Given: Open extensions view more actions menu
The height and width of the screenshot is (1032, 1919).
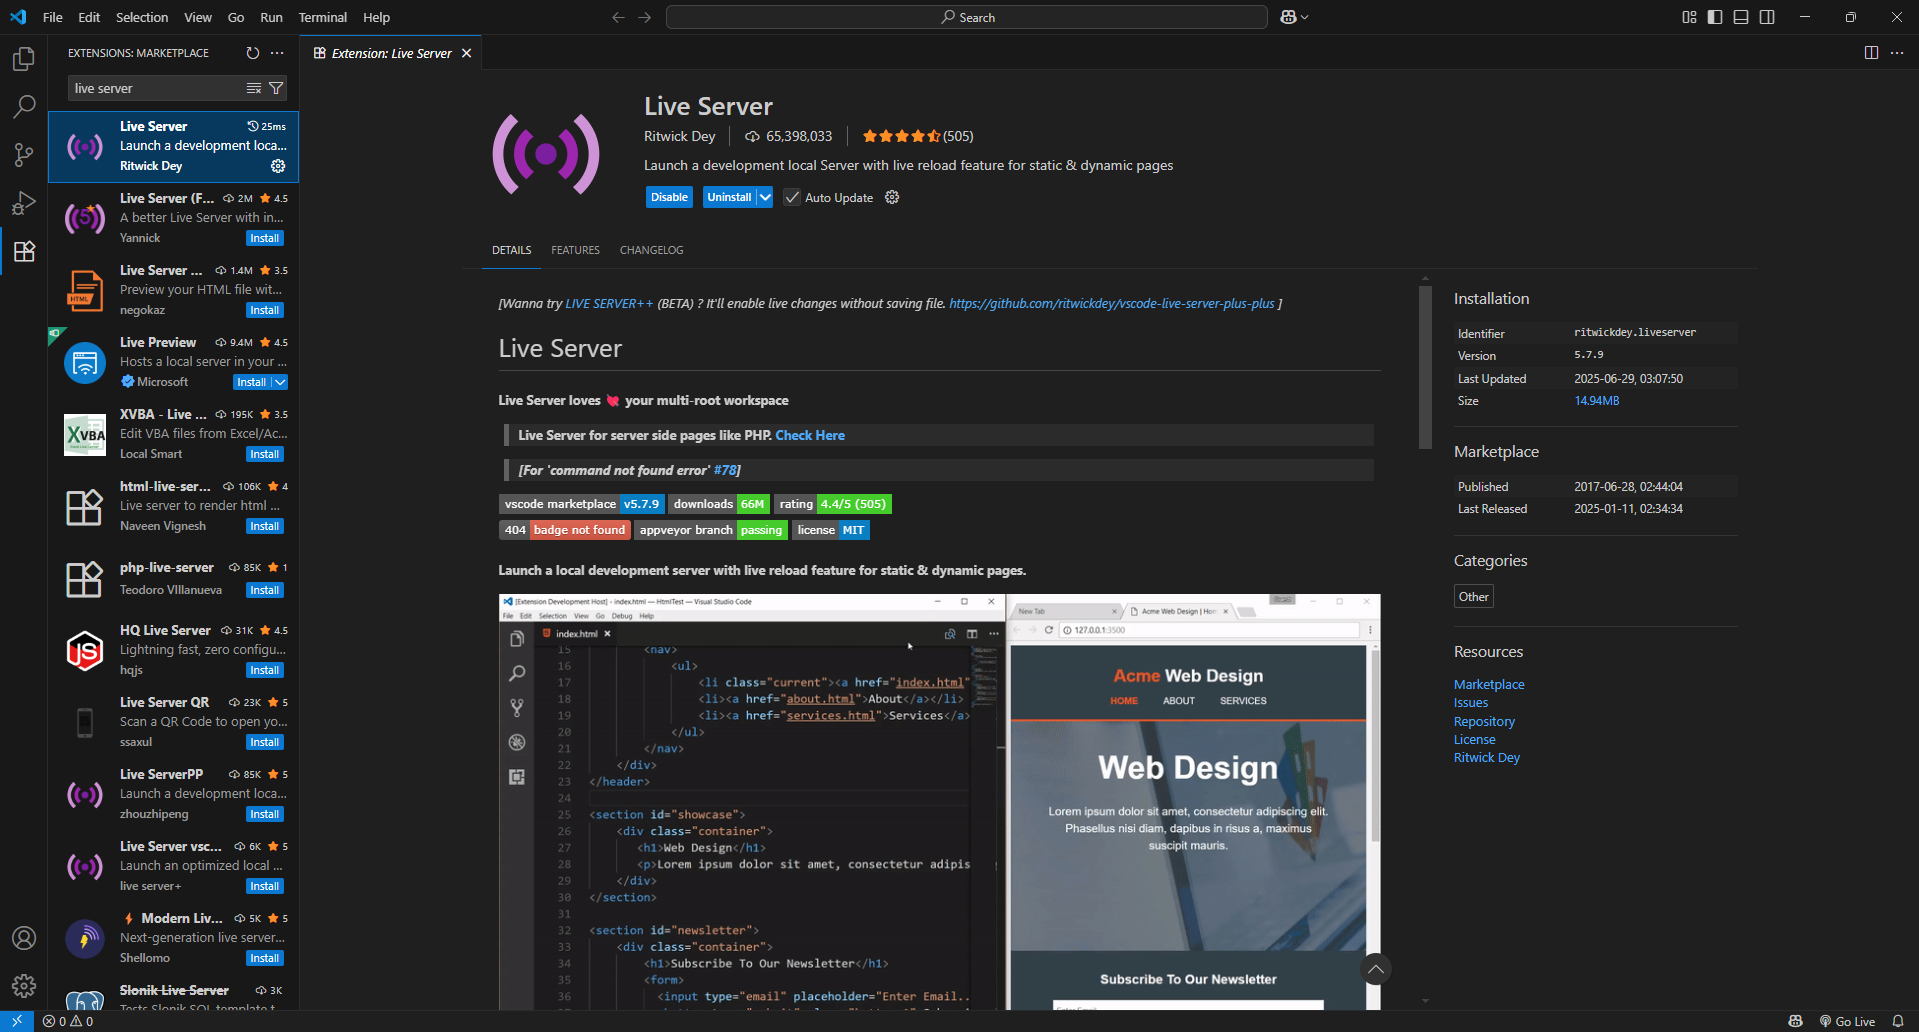Looking at the screenshot, I should [x=277, y=53].
